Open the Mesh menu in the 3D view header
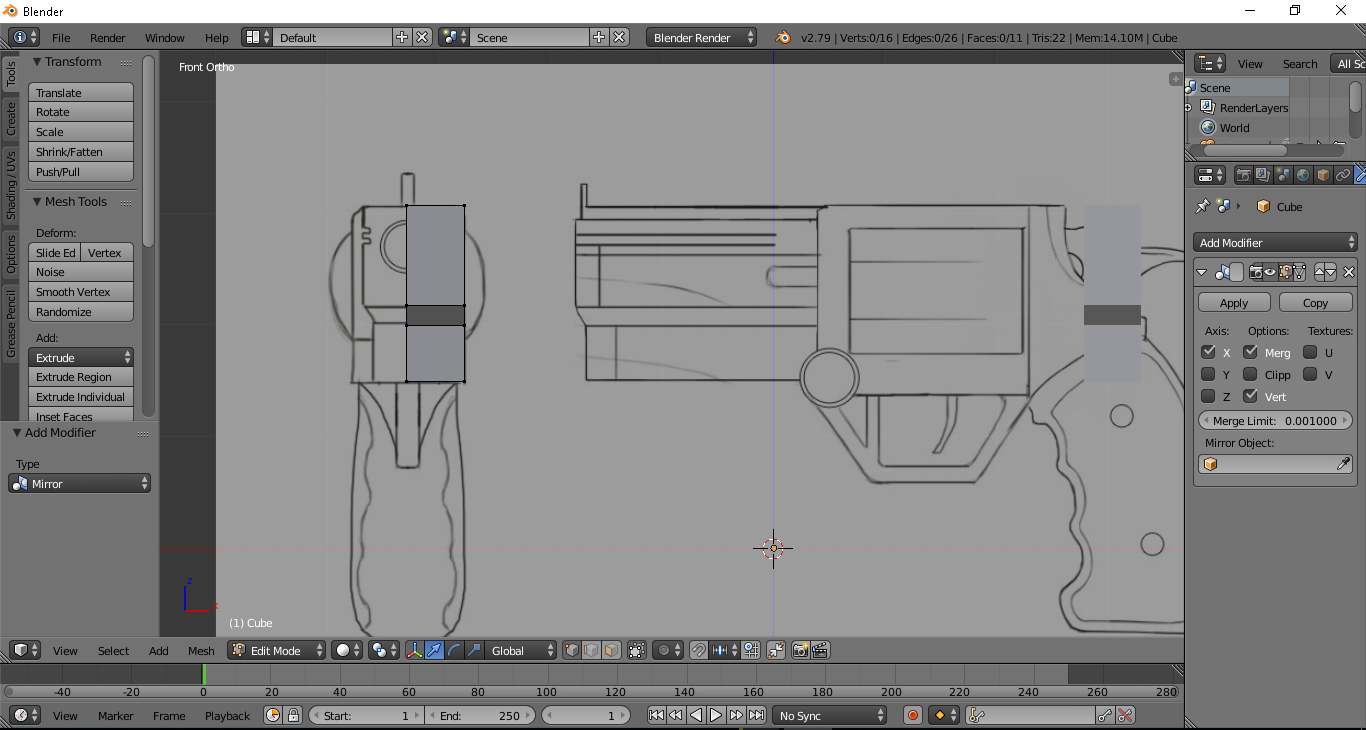Viewport: 1366px width, 730px height. pyautogui.click(x=201, y=650)
